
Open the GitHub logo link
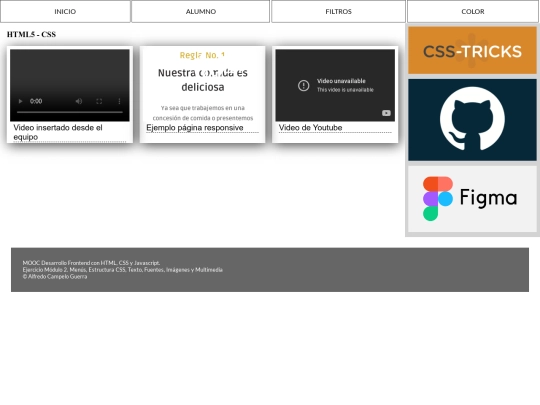point(472,120)
